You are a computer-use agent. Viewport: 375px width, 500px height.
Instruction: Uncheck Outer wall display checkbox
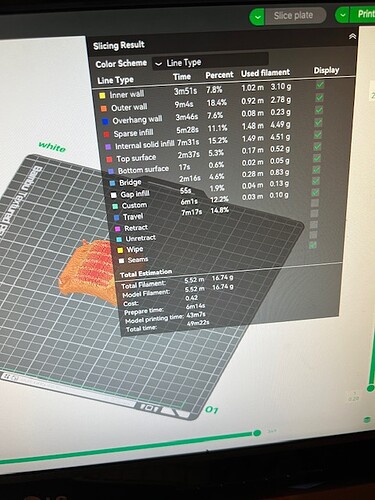point(319,97)
